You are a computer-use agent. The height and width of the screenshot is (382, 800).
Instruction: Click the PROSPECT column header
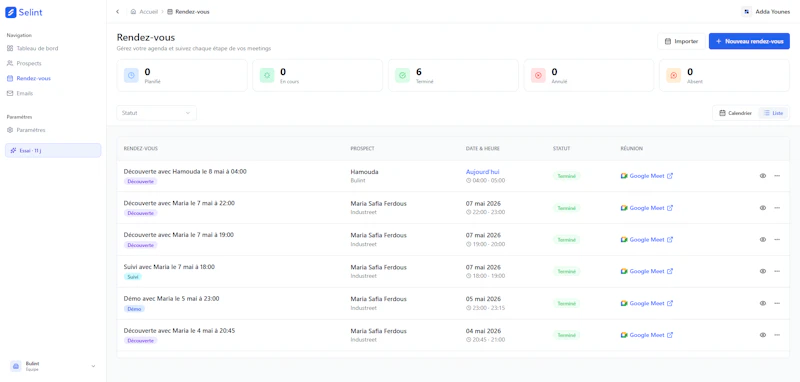tap(362, 148)
